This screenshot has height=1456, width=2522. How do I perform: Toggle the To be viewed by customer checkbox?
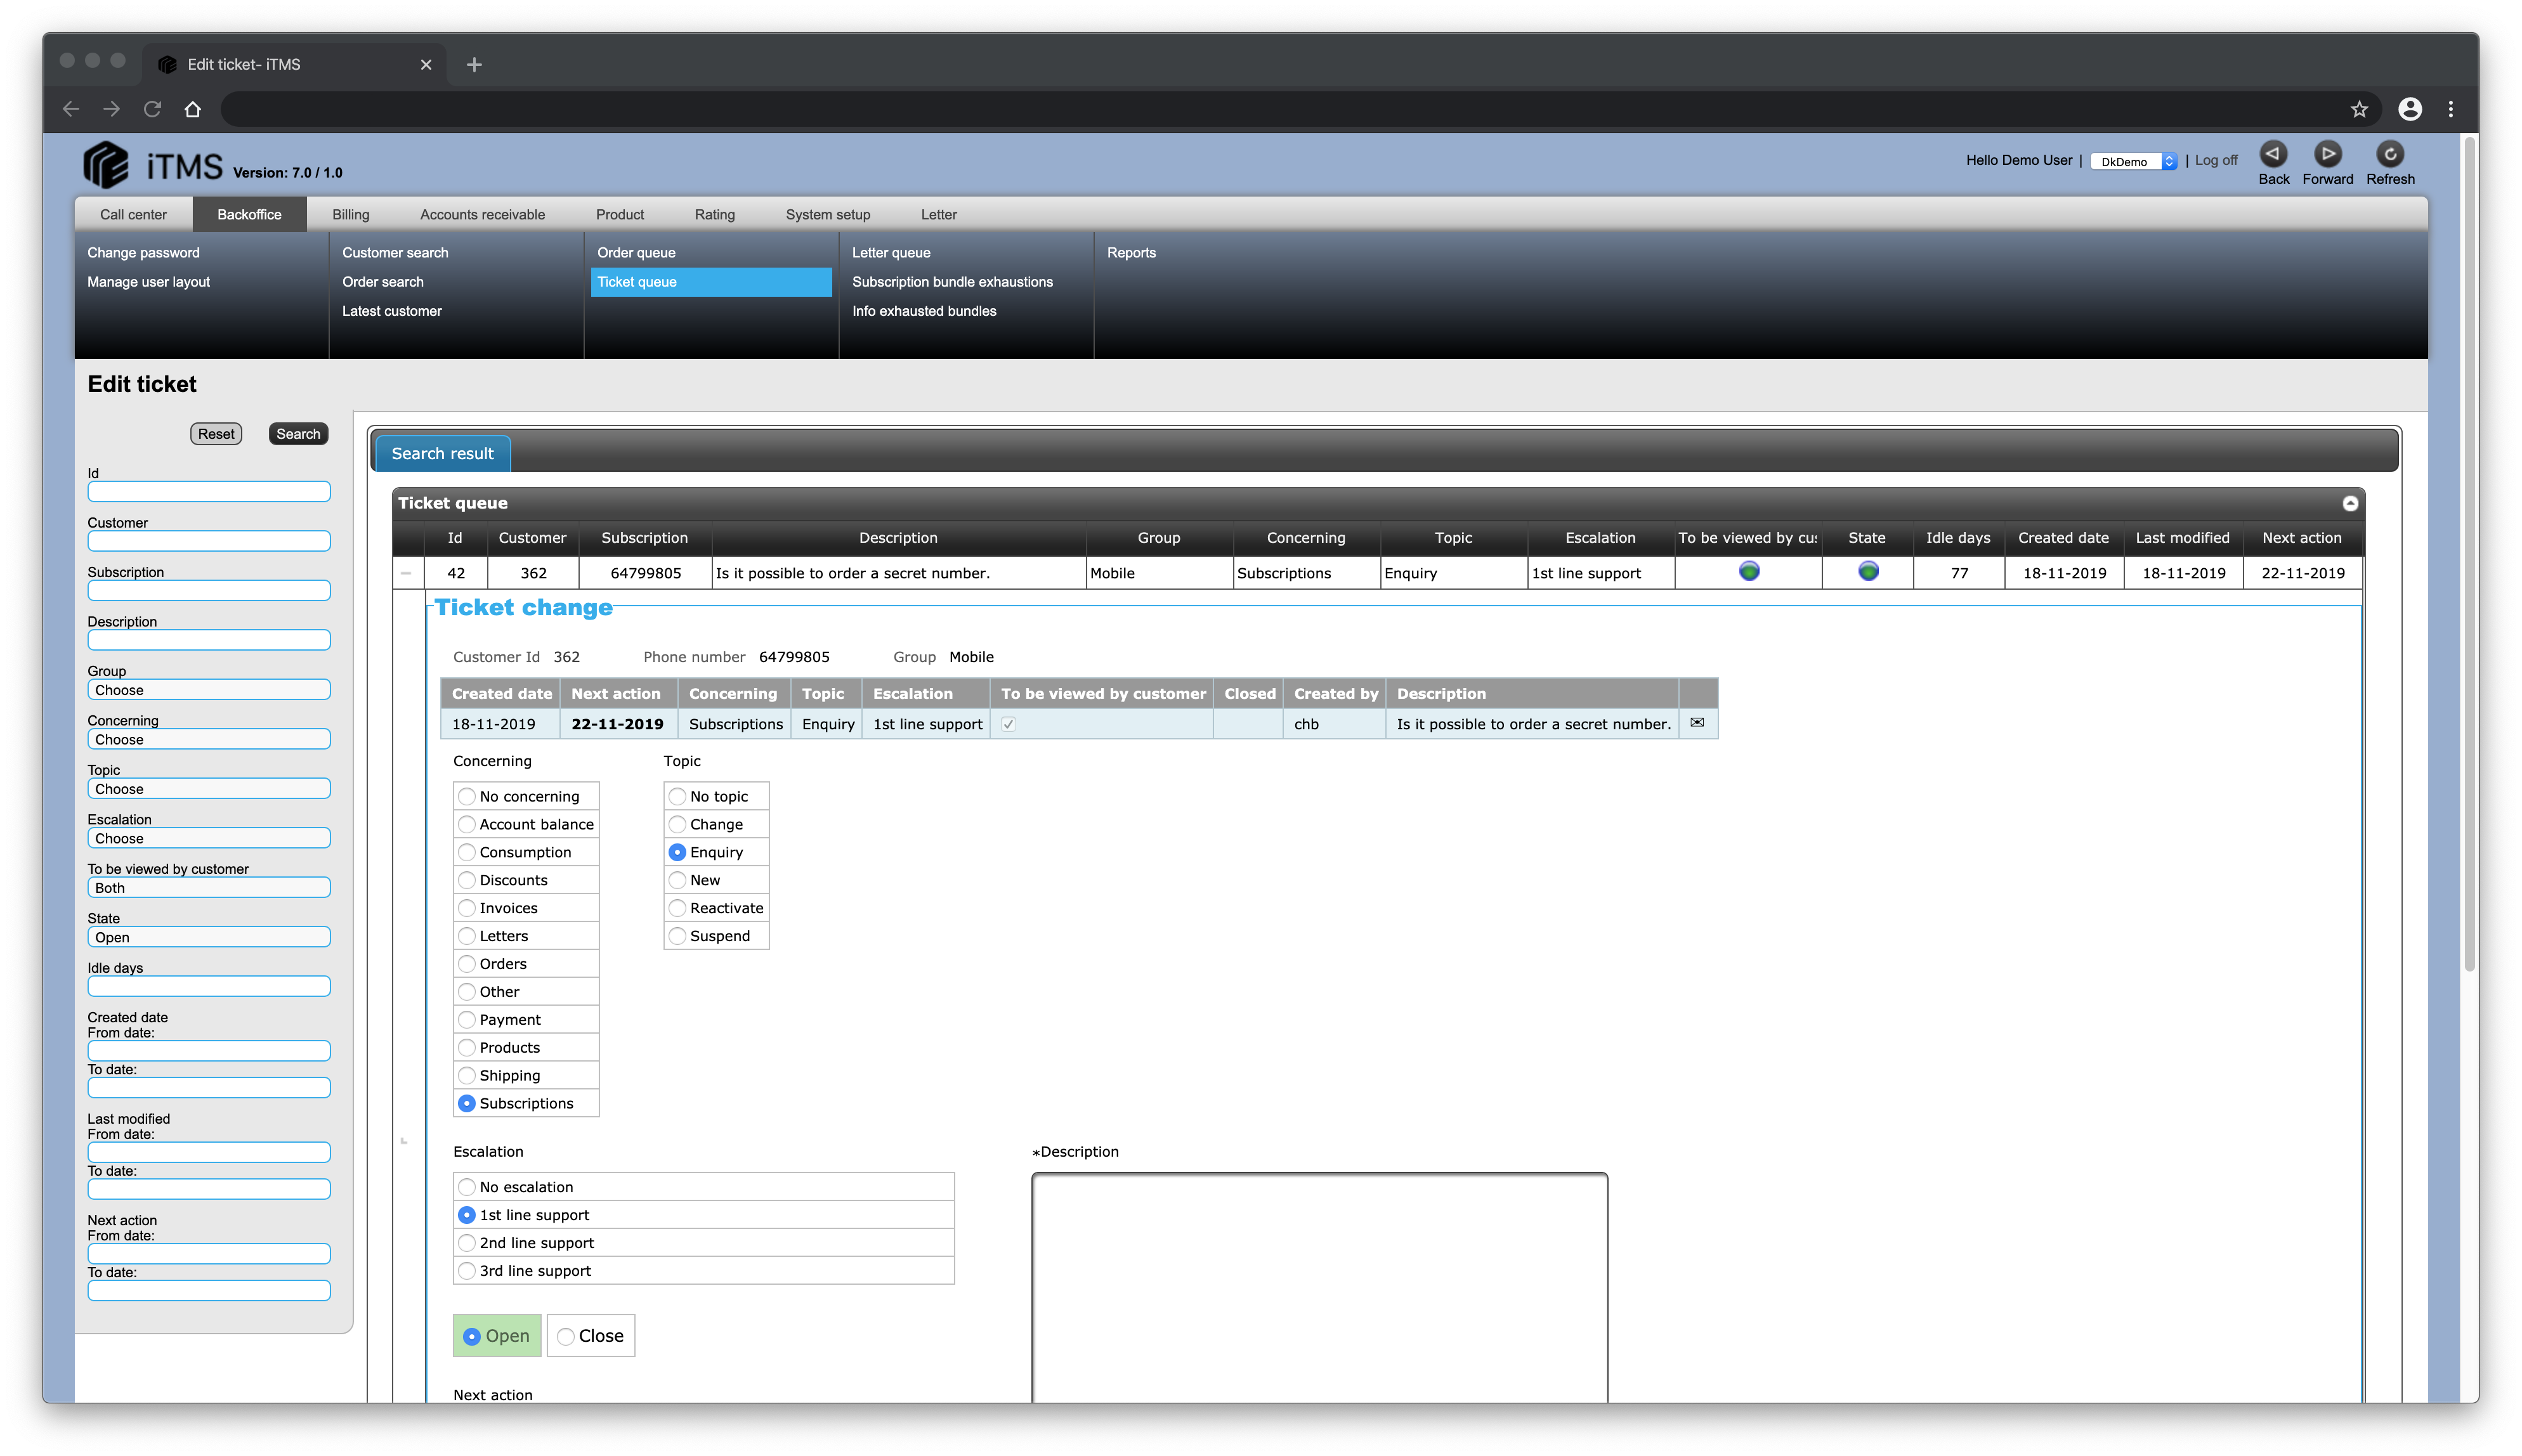(x=1008, y=724)
